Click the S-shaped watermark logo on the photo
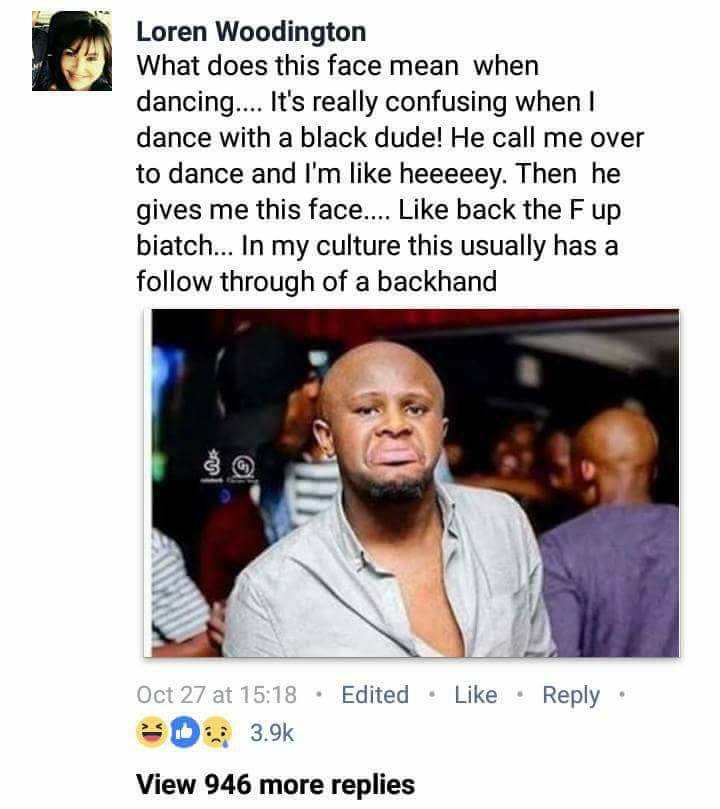Viewport: 720px width, 809px height. (x=210, y=465)
